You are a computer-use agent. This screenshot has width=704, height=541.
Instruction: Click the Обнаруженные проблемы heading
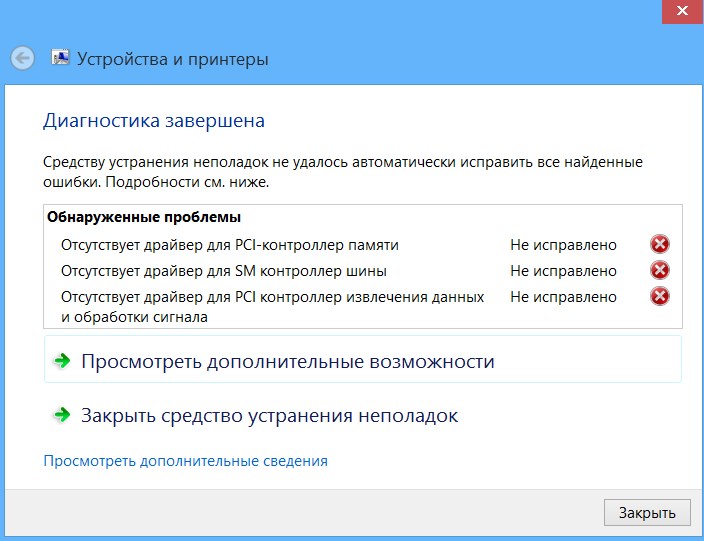tap(144, 217)
